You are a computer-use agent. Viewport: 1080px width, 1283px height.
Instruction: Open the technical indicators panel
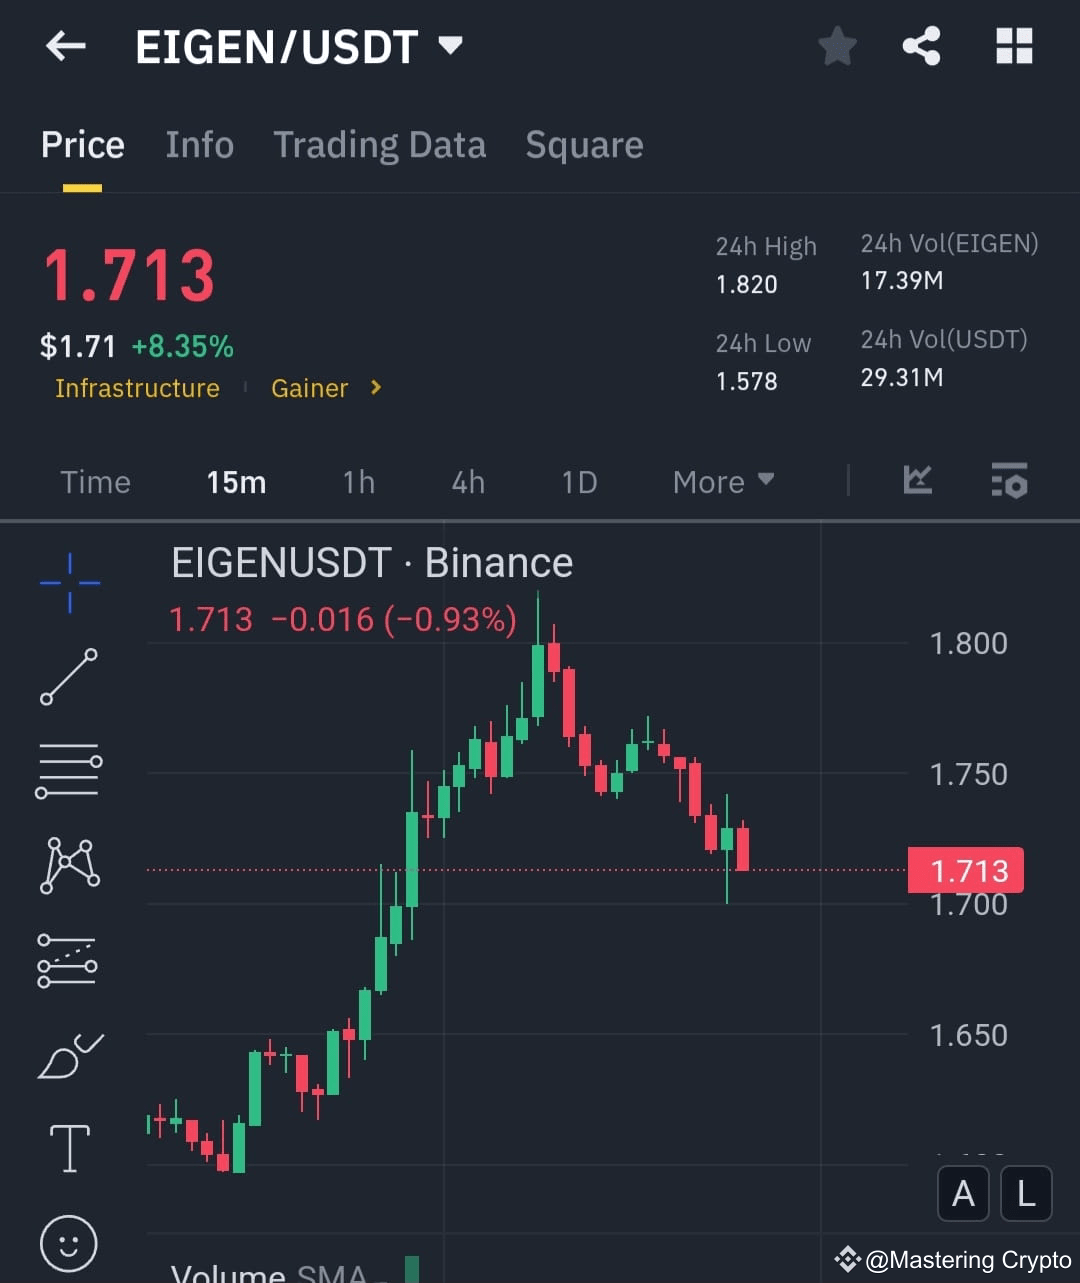[x=917, y=481]
